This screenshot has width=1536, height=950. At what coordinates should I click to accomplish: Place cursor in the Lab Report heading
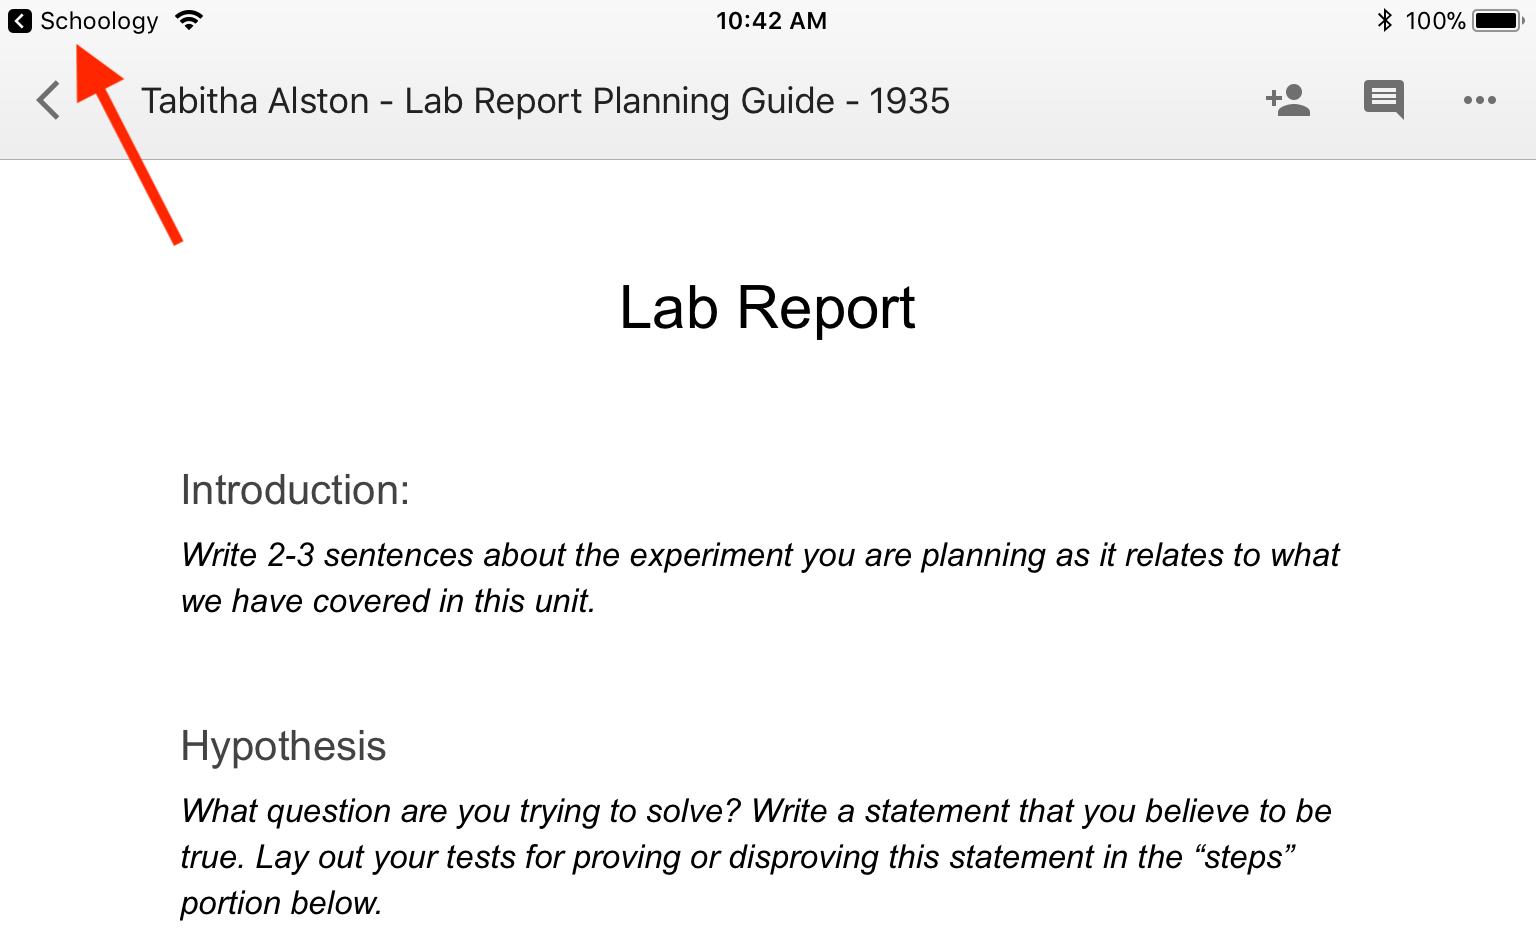point(767,307)
